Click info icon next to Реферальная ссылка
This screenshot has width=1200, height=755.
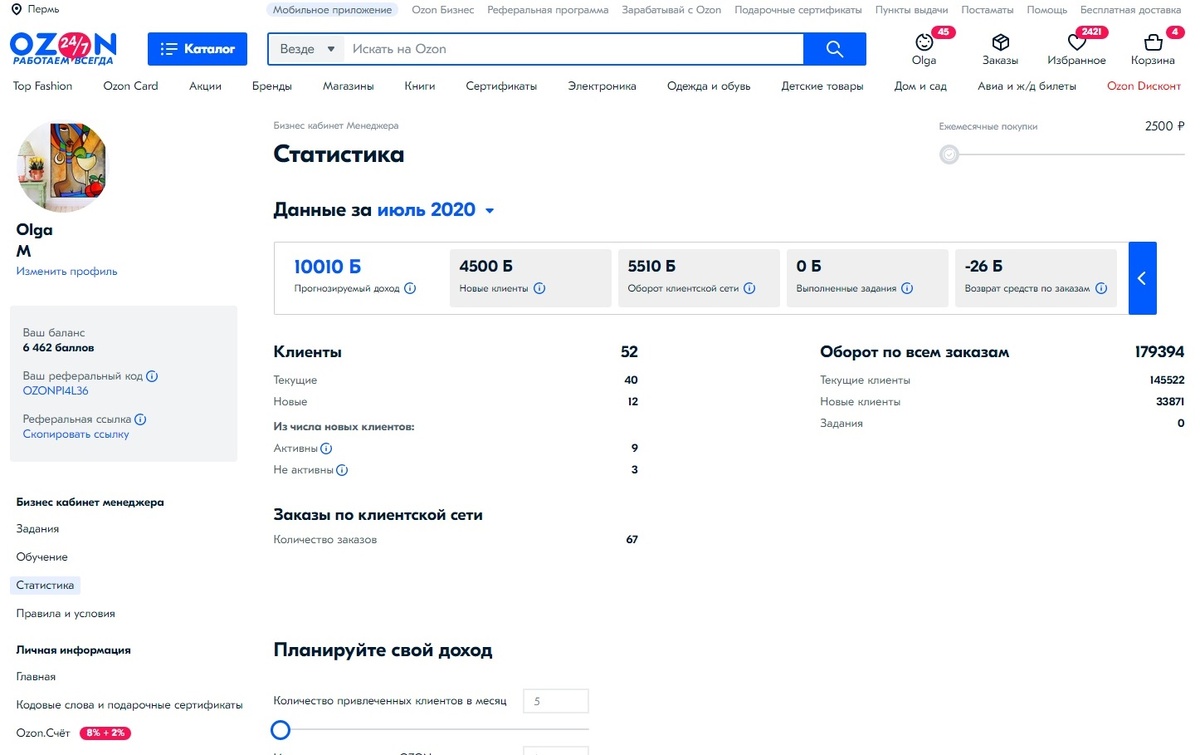click(x=140, y=420)
